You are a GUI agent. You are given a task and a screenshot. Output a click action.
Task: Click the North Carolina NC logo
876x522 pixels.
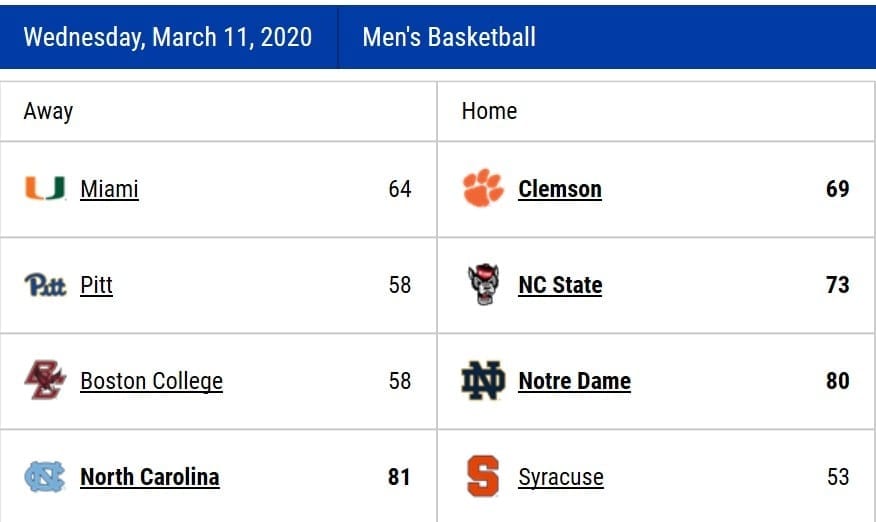[x=45, y=477]
